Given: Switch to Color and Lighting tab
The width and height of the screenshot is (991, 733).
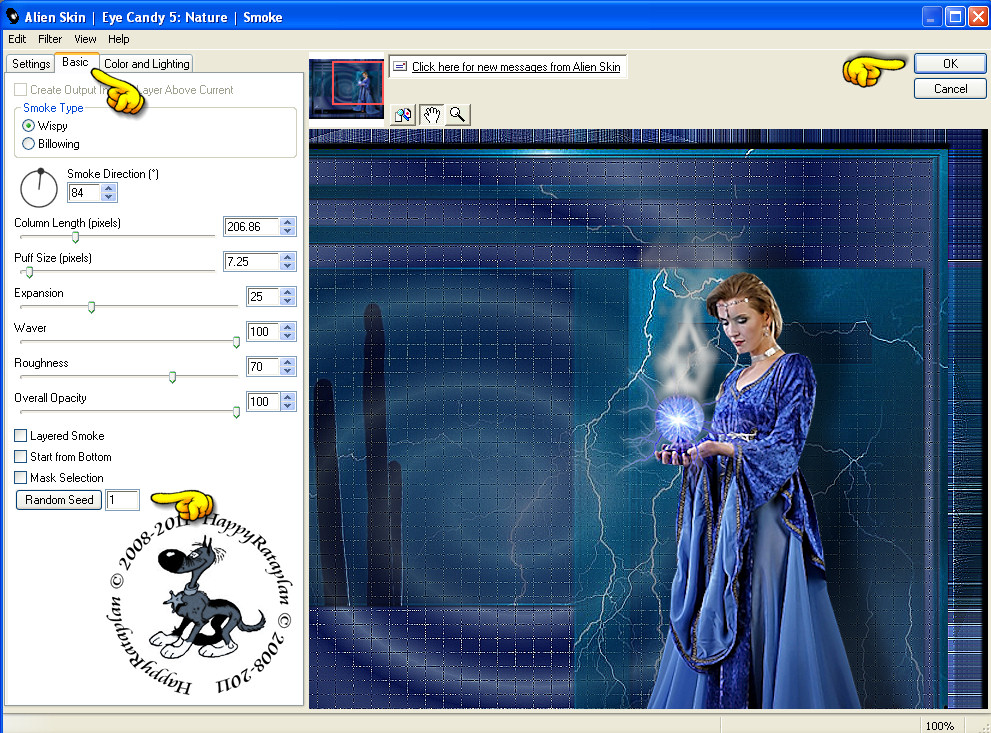Looking at the screenshot, I should click(147, 63).
